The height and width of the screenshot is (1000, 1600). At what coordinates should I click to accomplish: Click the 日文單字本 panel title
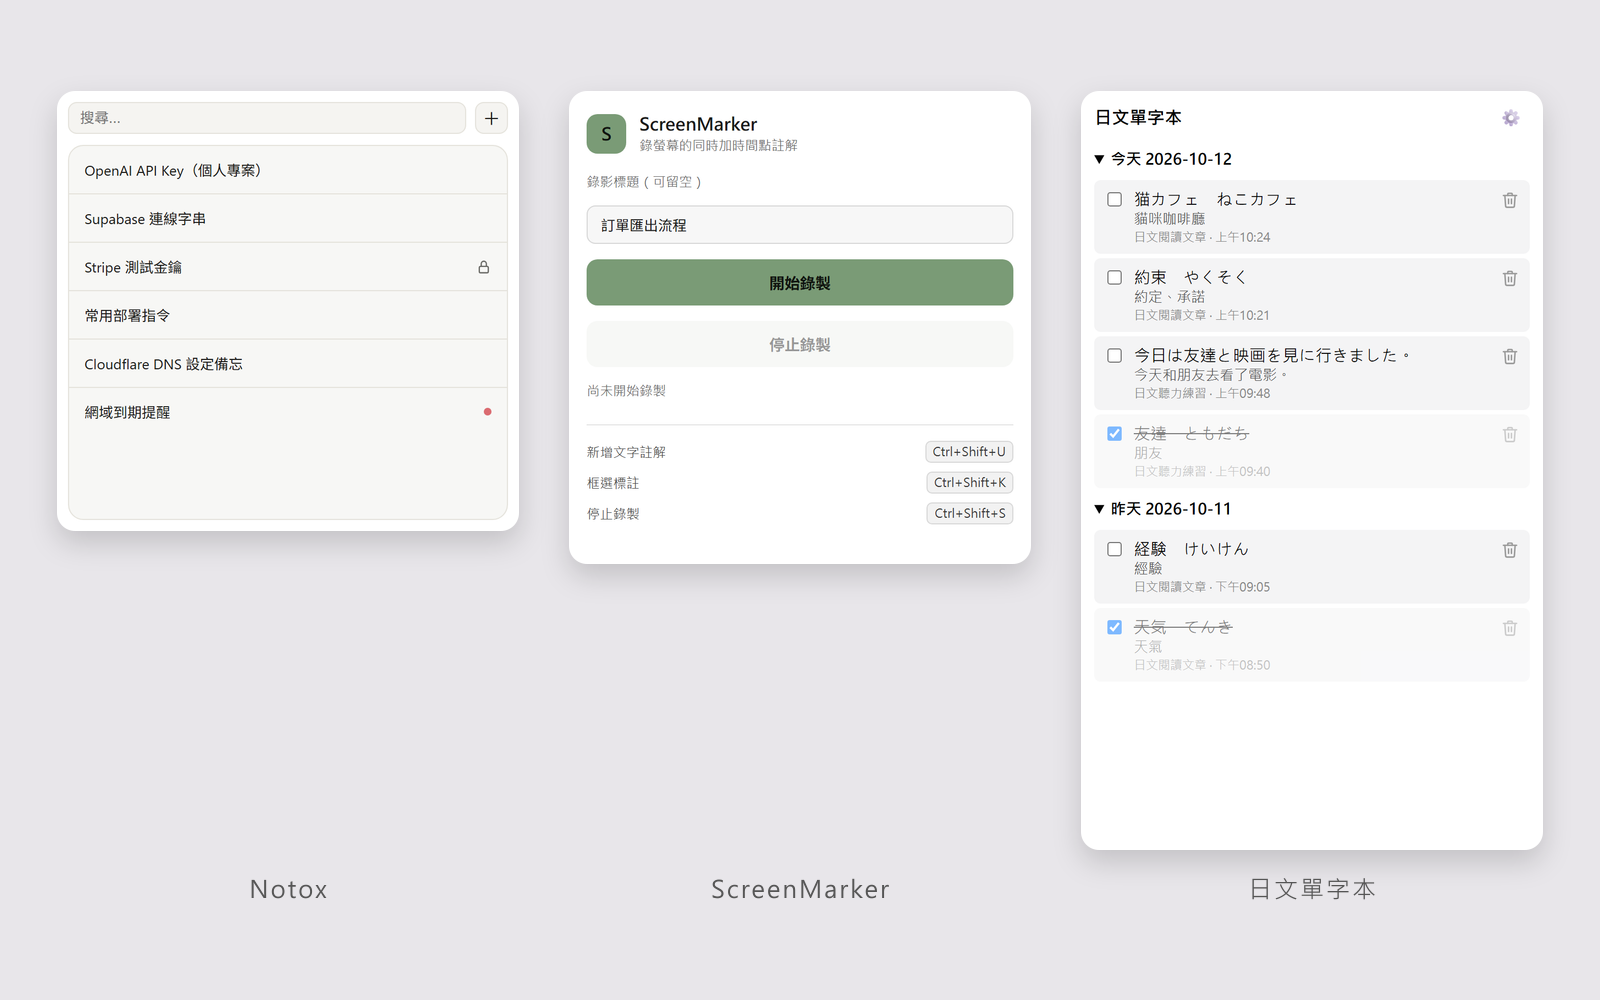[x=1138, y=118]
